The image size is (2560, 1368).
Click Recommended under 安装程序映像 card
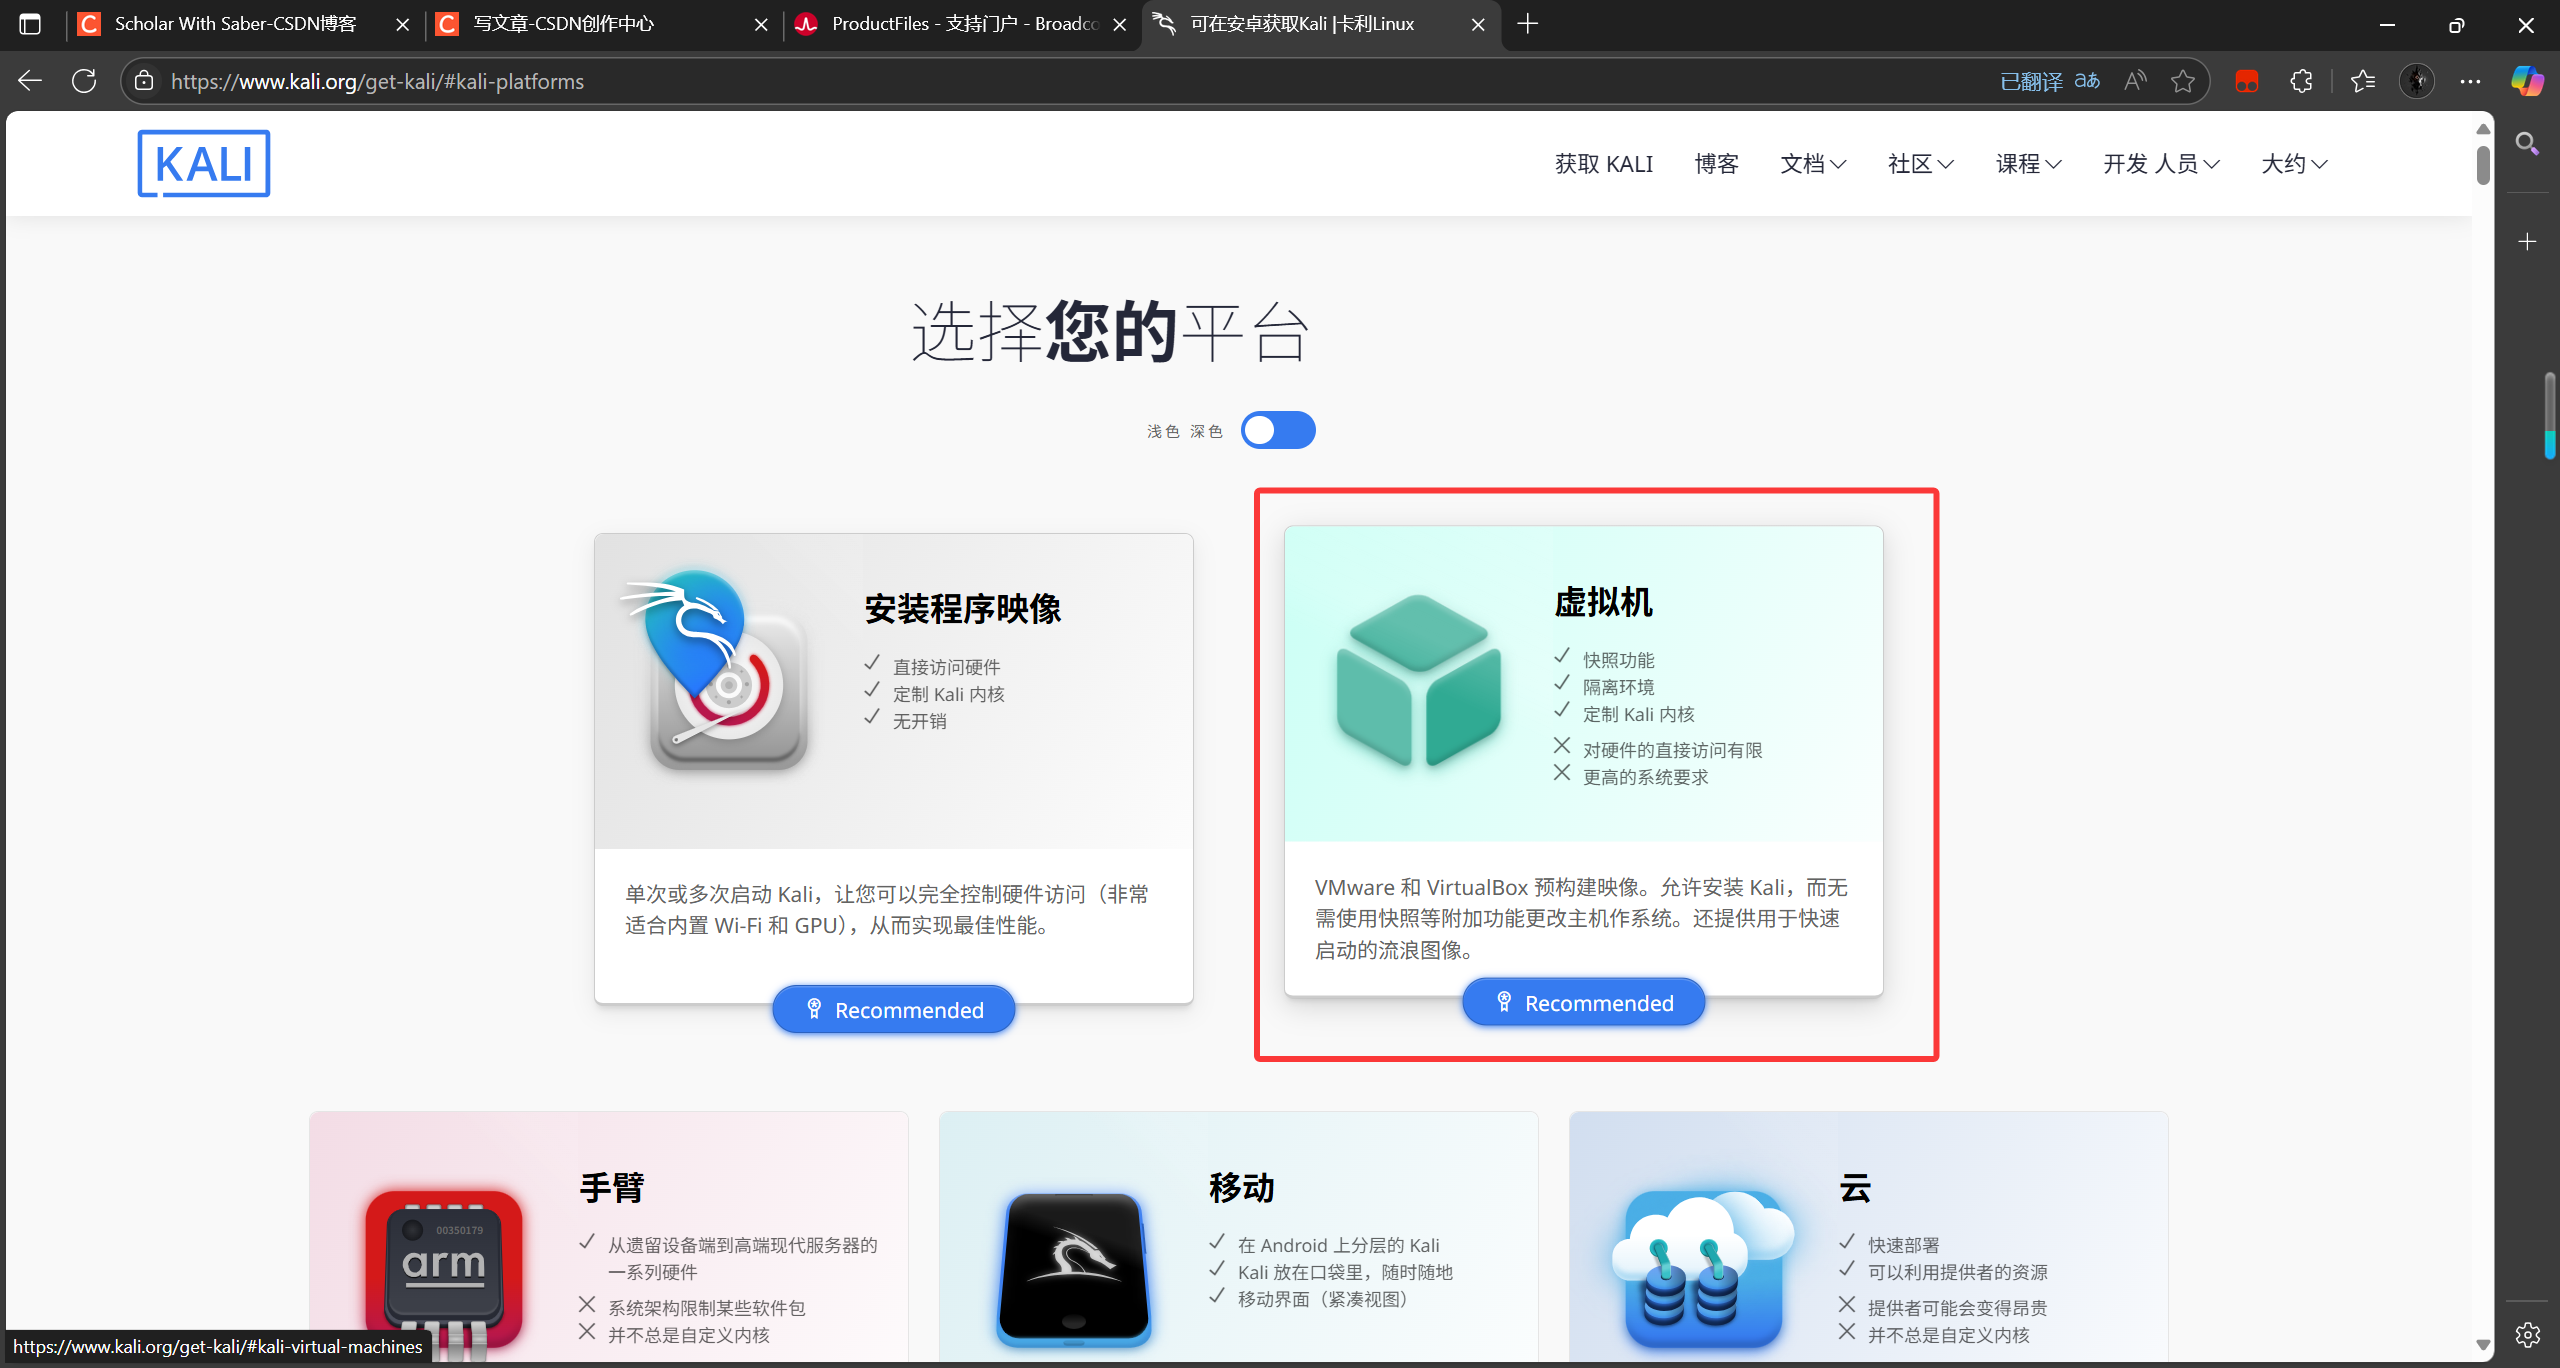click(x=893, y=1009)
